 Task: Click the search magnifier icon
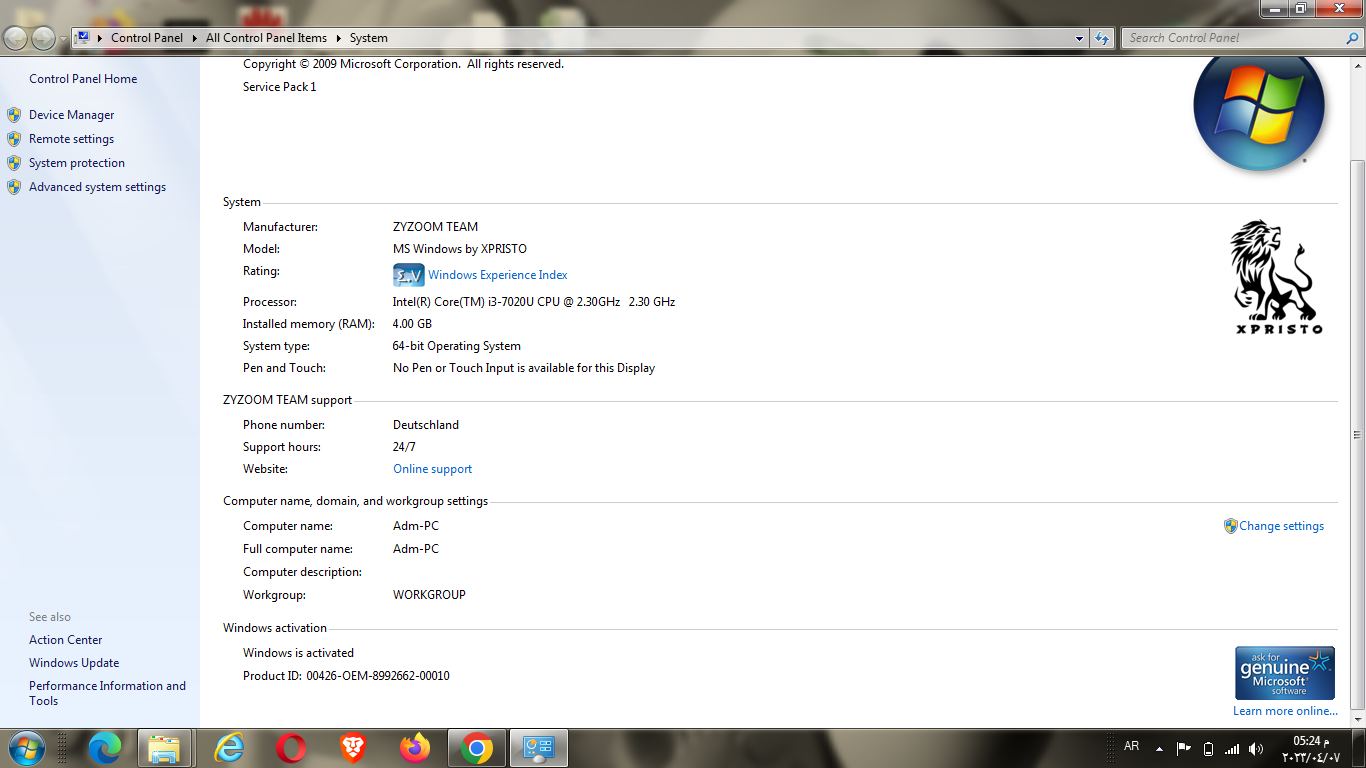tap(1352, 38)
